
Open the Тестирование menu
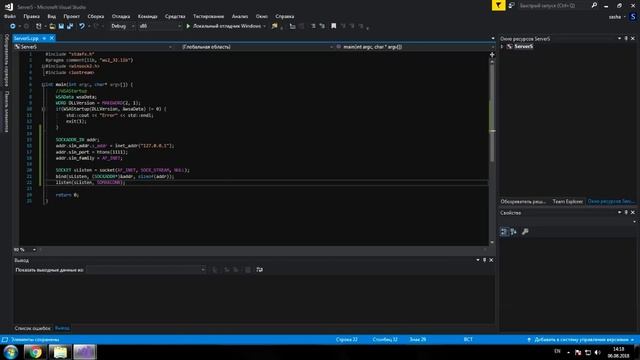click(x=208, y=16)
